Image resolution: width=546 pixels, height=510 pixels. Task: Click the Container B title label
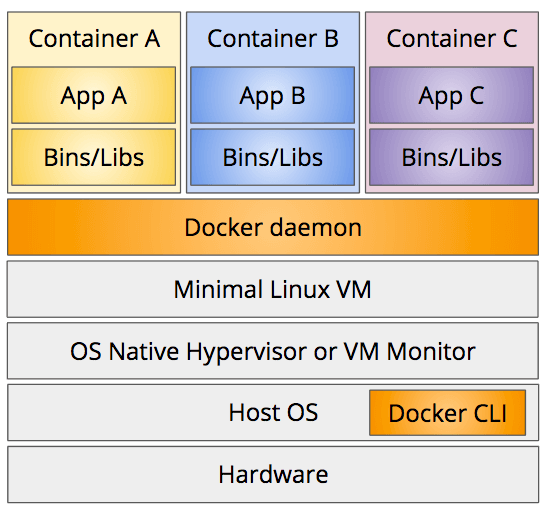pos(273,38)
